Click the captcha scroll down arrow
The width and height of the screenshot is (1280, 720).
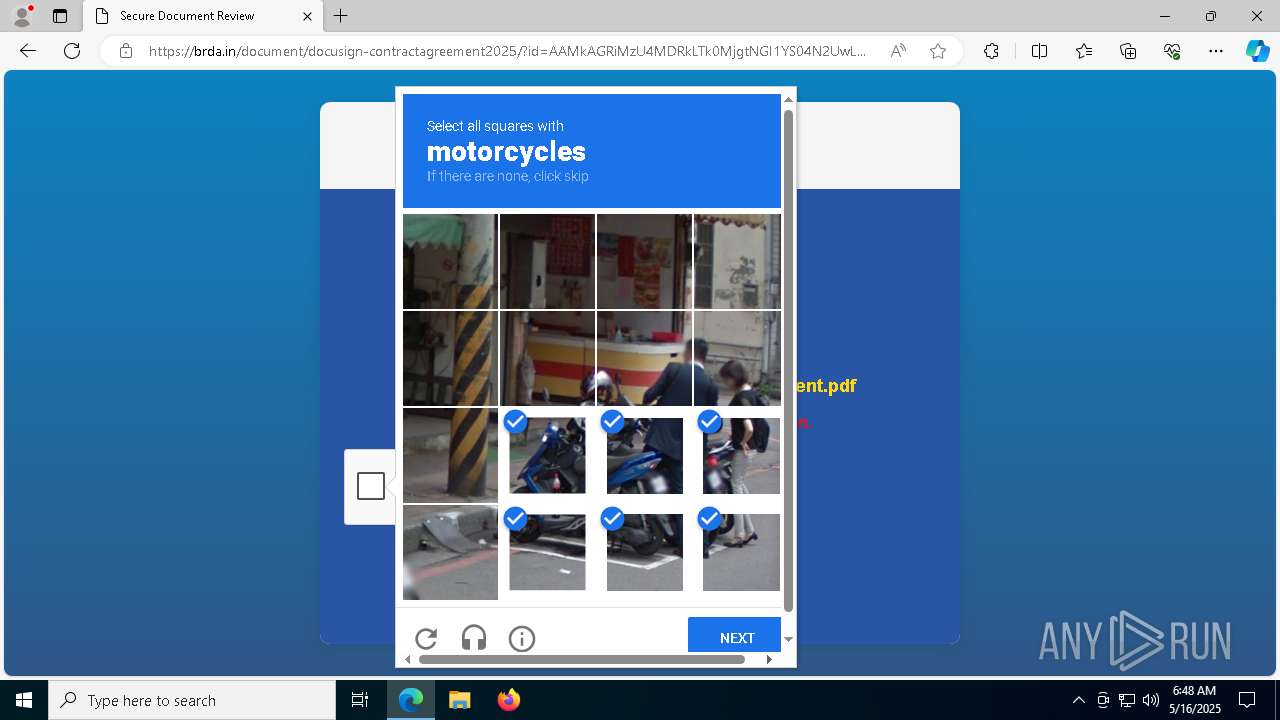[788, 639]
